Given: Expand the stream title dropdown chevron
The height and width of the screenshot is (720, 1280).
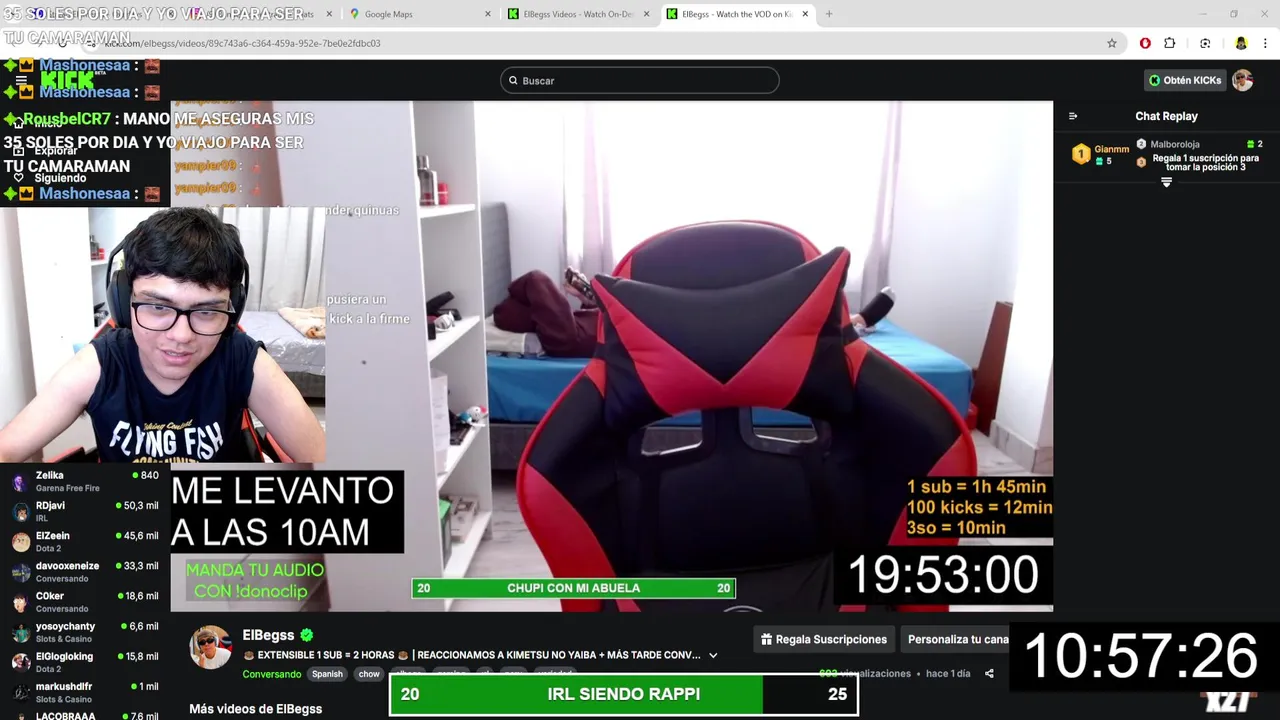Looking at the screenshot, I should (x=713, y=655).
